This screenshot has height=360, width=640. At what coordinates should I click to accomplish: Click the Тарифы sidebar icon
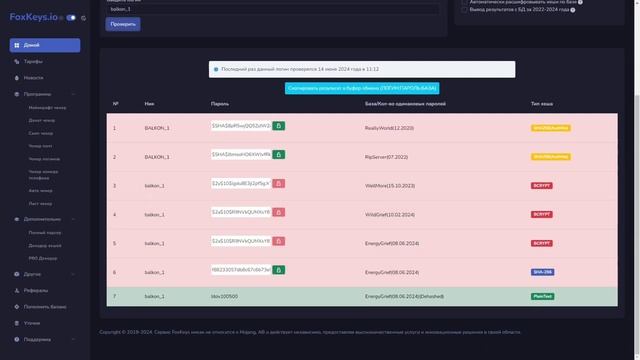coord(17,62)
